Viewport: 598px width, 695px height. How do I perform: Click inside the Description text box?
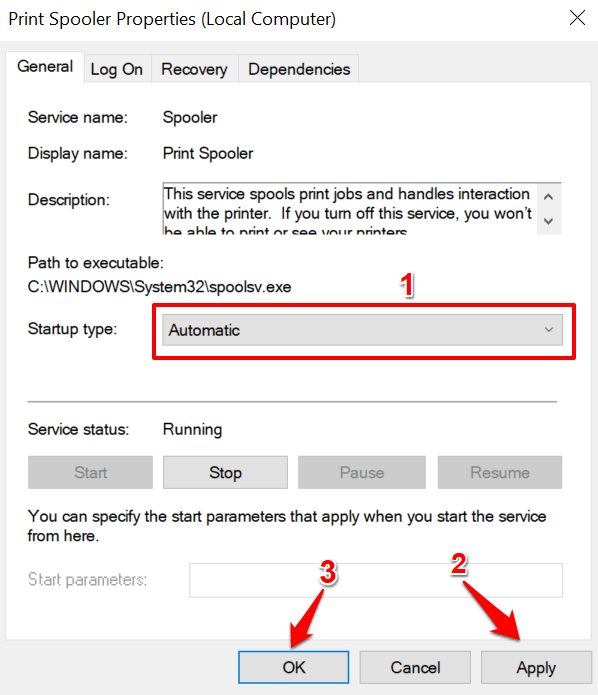coord(350,208)
